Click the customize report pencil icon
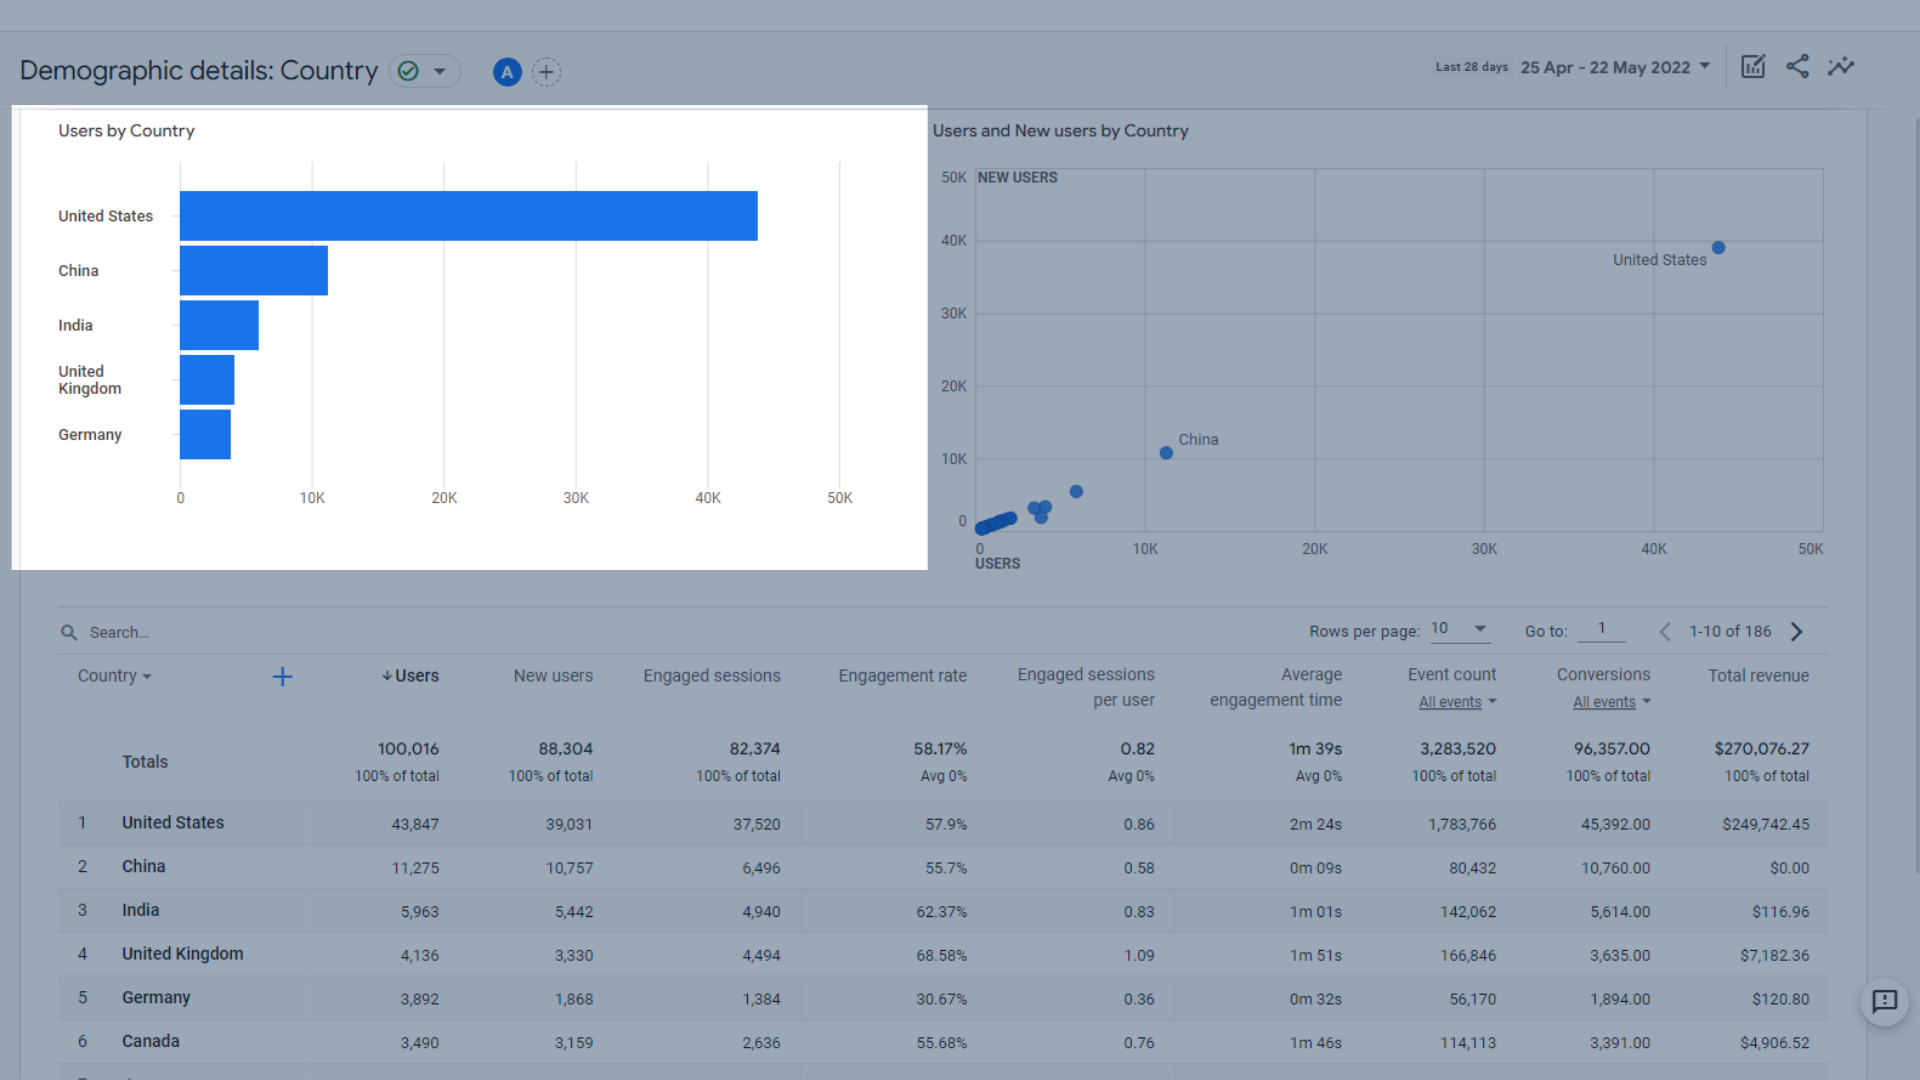This screenshot has height=1080, width=1920. coord(1753,67)
